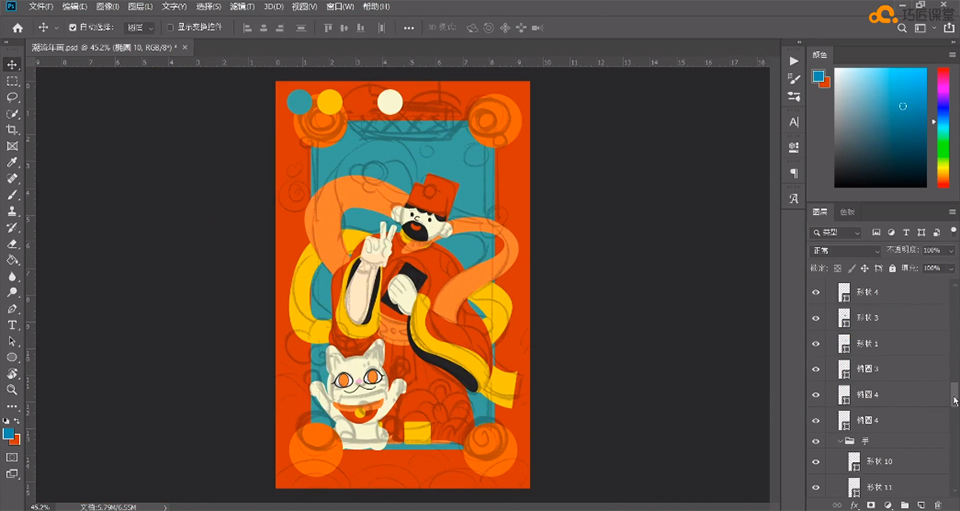Open the Layers panel flyout menu
The width and height of the screenshot is (960, 511).
[x=952, y=212]
